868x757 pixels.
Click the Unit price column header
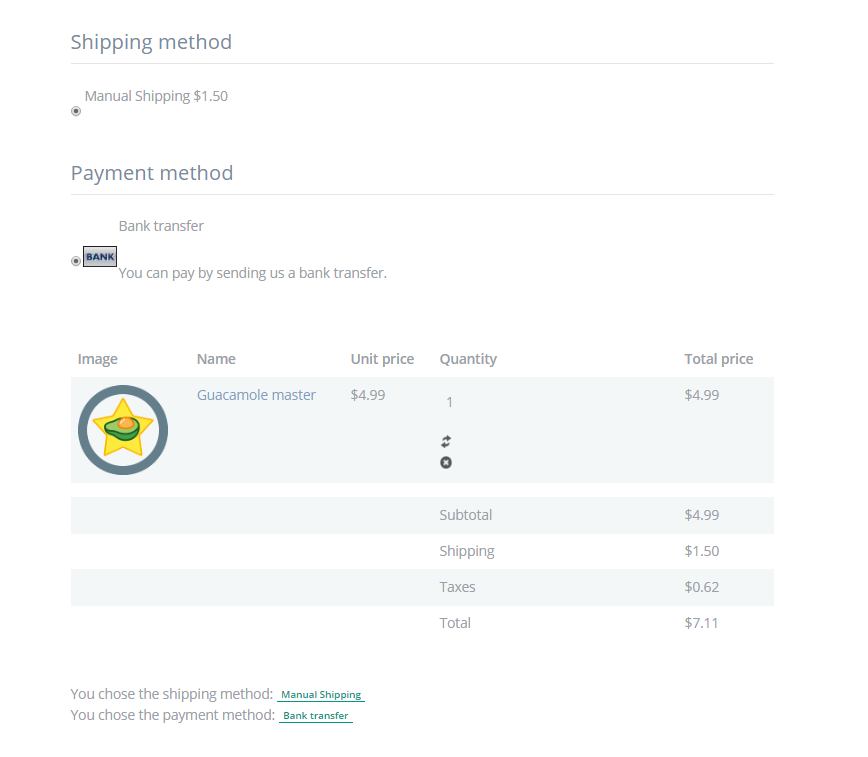tap(382, 359)
